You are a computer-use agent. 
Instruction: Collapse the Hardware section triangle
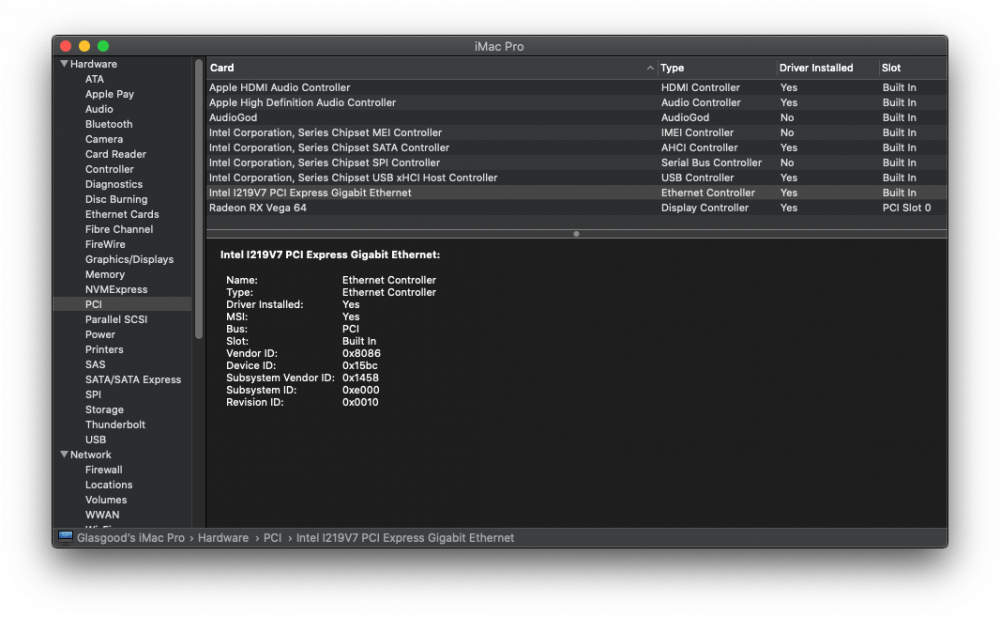[64, 64]
